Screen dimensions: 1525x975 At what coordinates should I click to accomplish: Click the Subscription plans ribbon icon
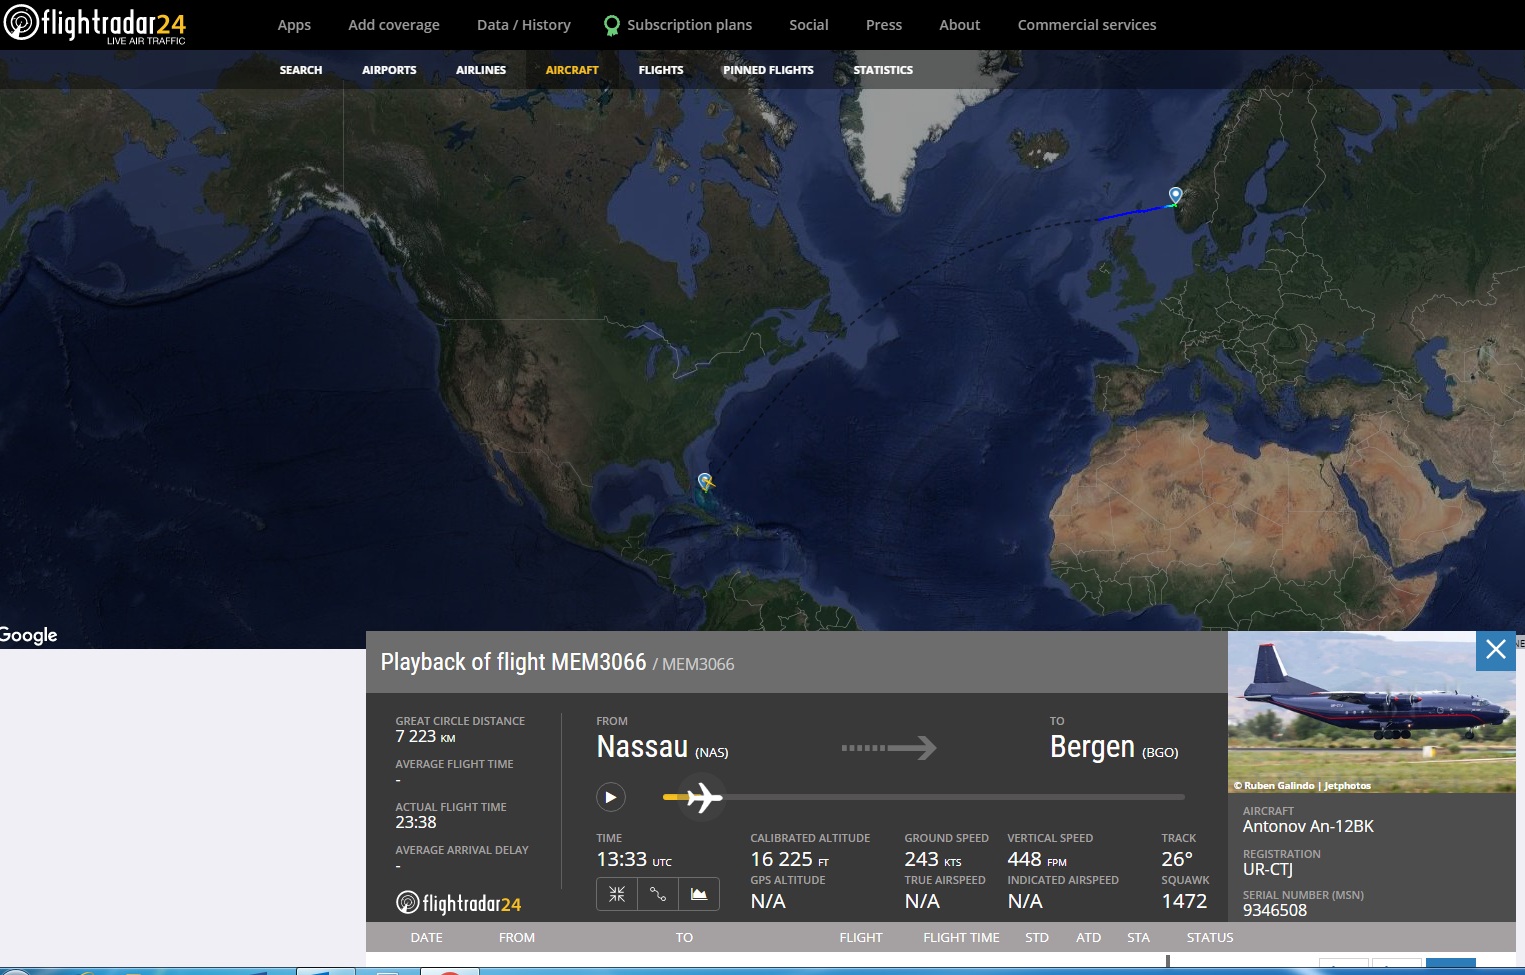point(611,26)
